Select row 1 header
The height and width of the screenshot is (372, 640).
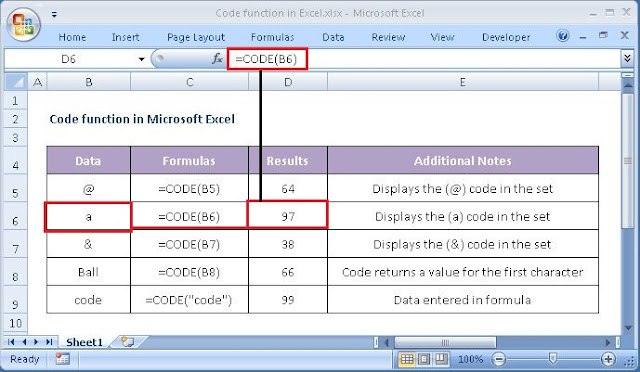coord(16,100)
